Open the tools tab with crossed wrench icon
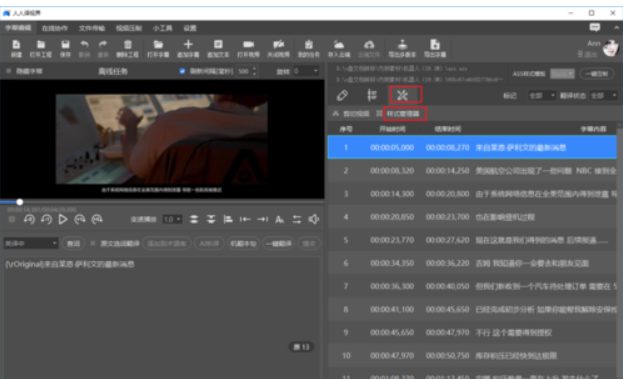 point(403,95)
